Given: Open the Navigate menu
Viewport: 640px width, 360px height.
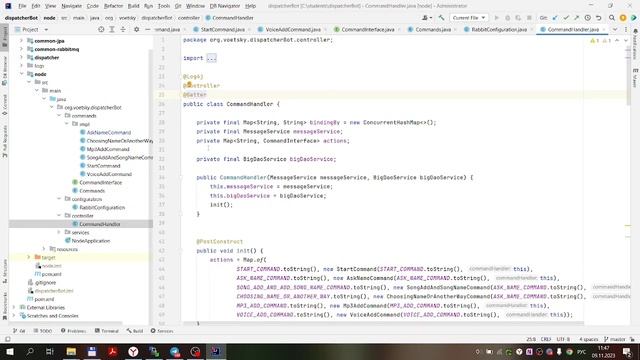Looking at the screenshot, I should click(x=71, y=6).
